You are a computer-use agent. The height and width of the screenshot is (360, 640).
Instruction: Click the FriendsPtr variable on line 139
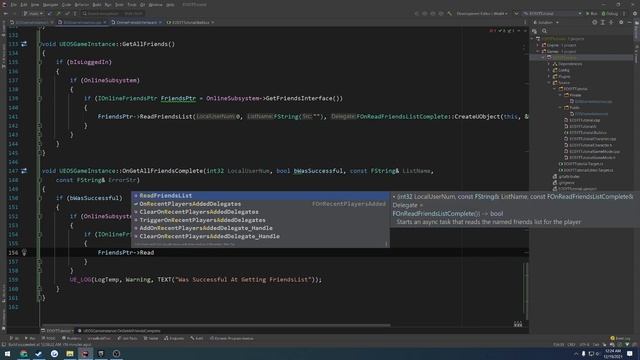[178, 98]
